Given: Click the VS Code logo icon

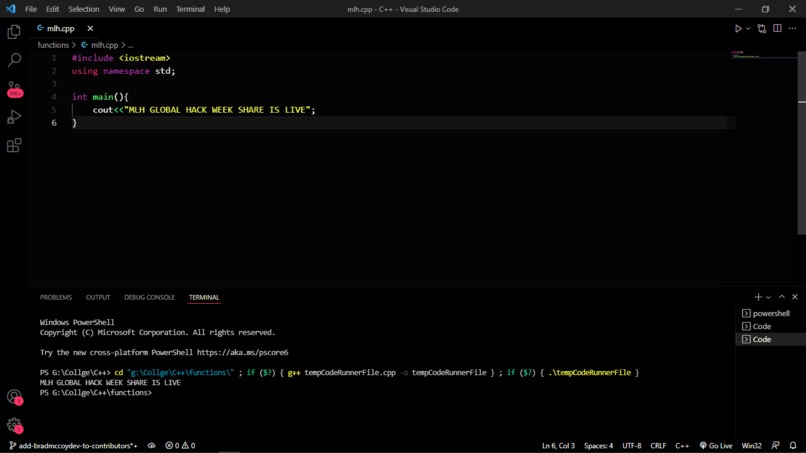Looking at the screenshot, I should coord(11,9).
